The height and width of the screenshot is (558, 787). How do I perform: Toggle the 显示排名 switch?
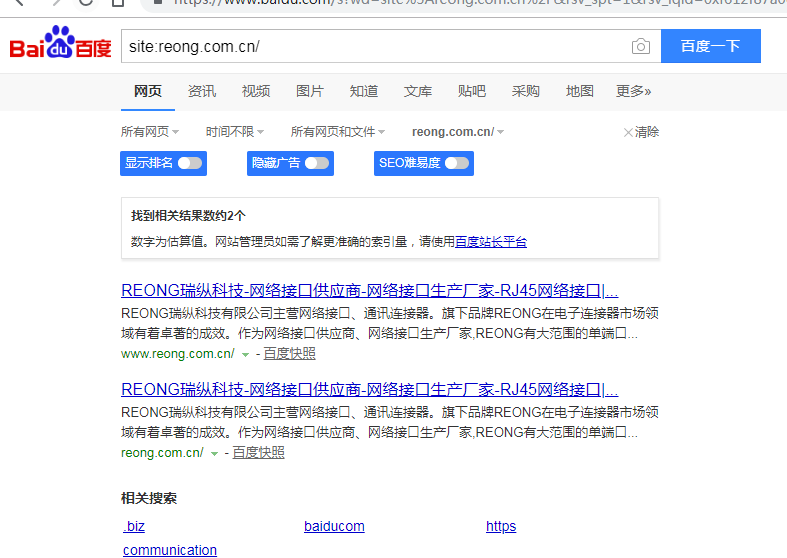[x=190, y=163]
